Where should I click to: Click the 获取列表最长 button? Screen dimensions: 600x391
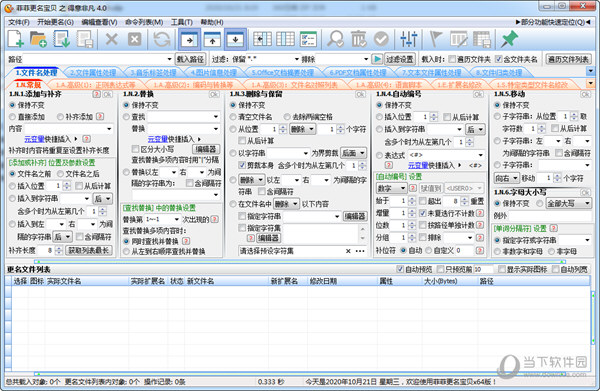point(88,251)
